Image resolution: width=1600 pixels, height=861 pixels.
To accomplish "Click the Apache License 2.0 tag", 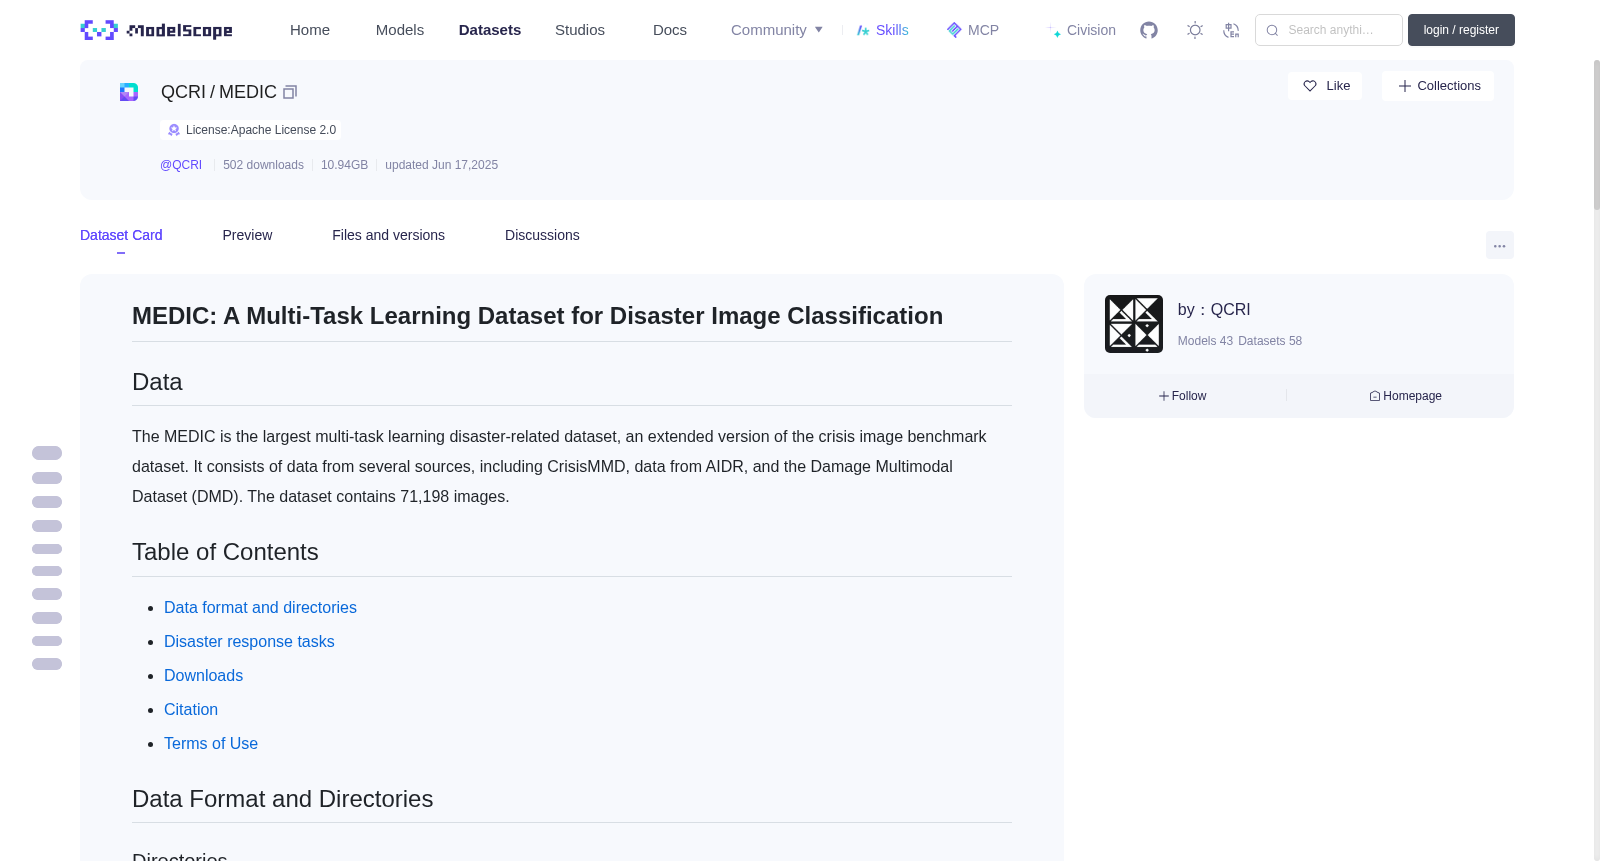I will point(251,130).
